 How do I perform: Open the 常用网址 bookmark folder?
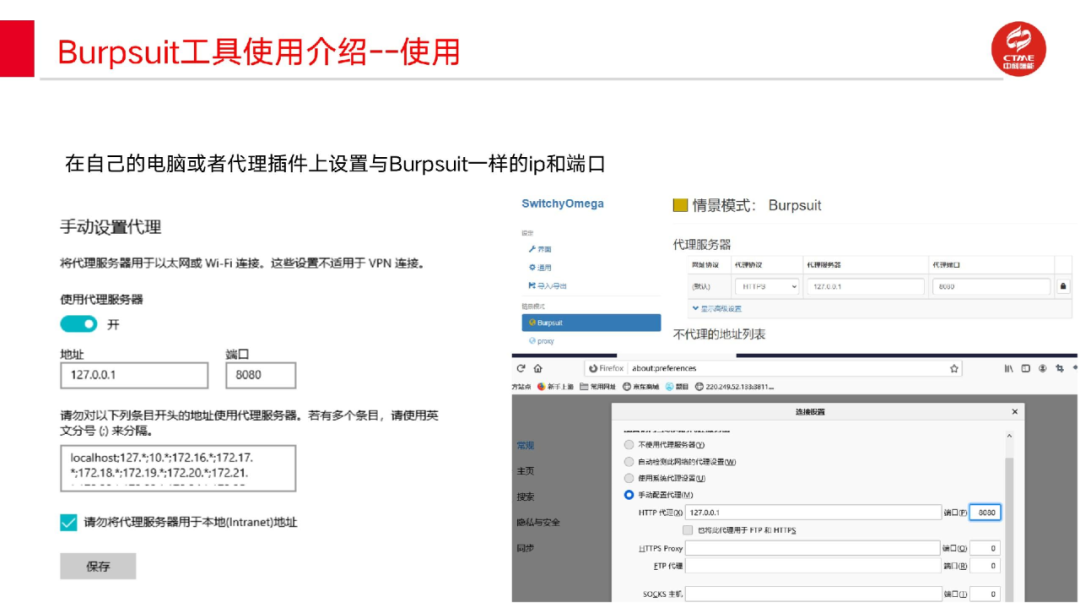597,387
